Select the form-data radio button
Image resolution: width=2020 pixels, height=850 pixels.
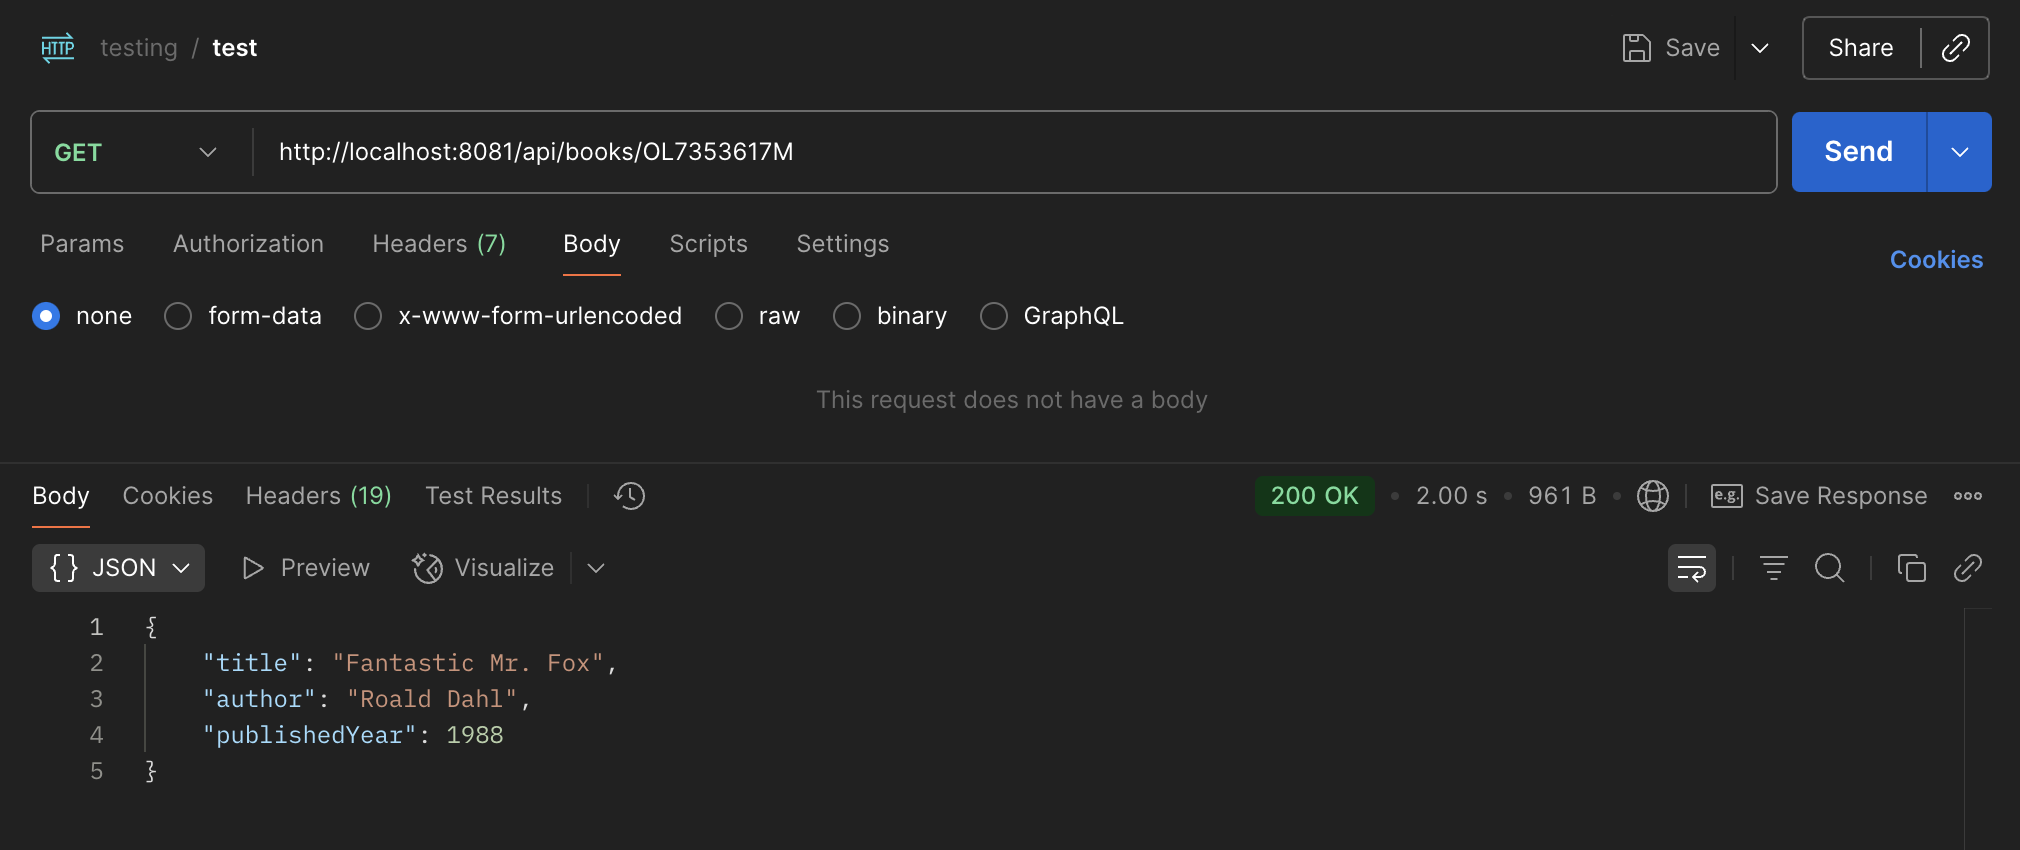[178, 316]
